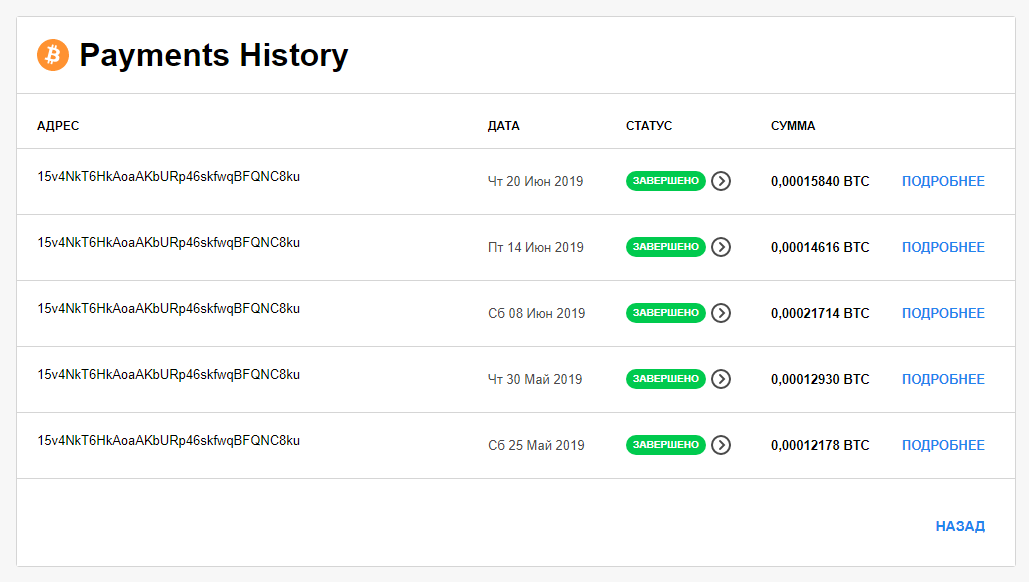The width and height of the screenshot is (1029, 582).
Task: View details of the 0,00021714 BTC payment
Action: (943, 313)
